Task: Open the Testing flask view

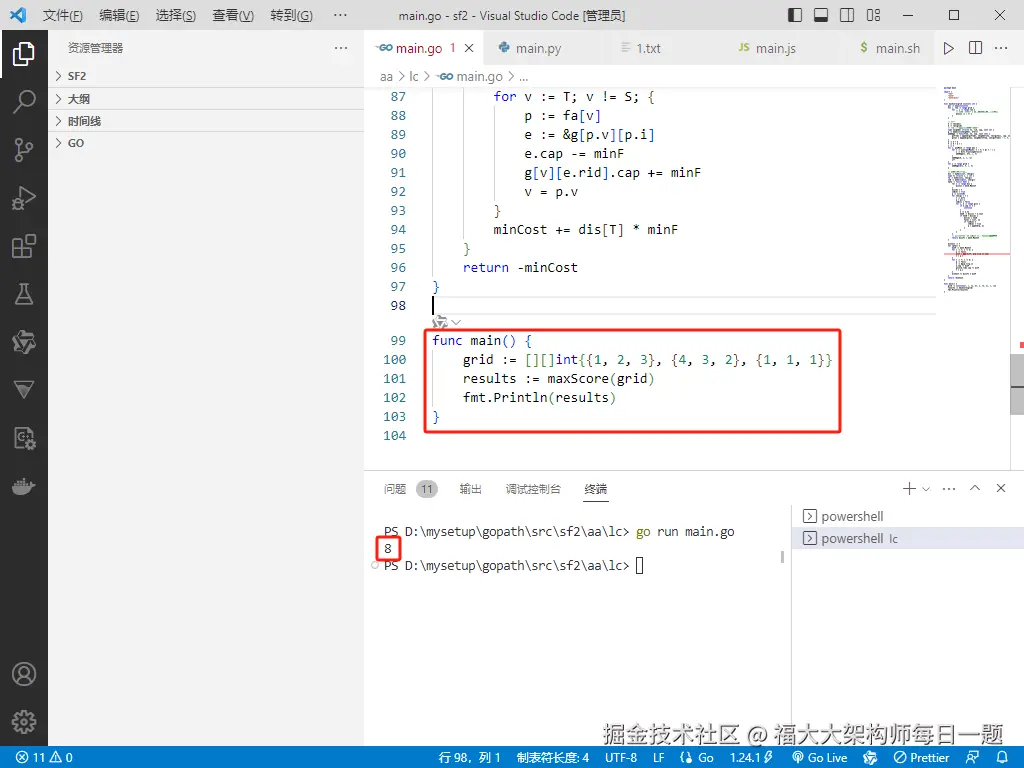Action: point(24,294)
